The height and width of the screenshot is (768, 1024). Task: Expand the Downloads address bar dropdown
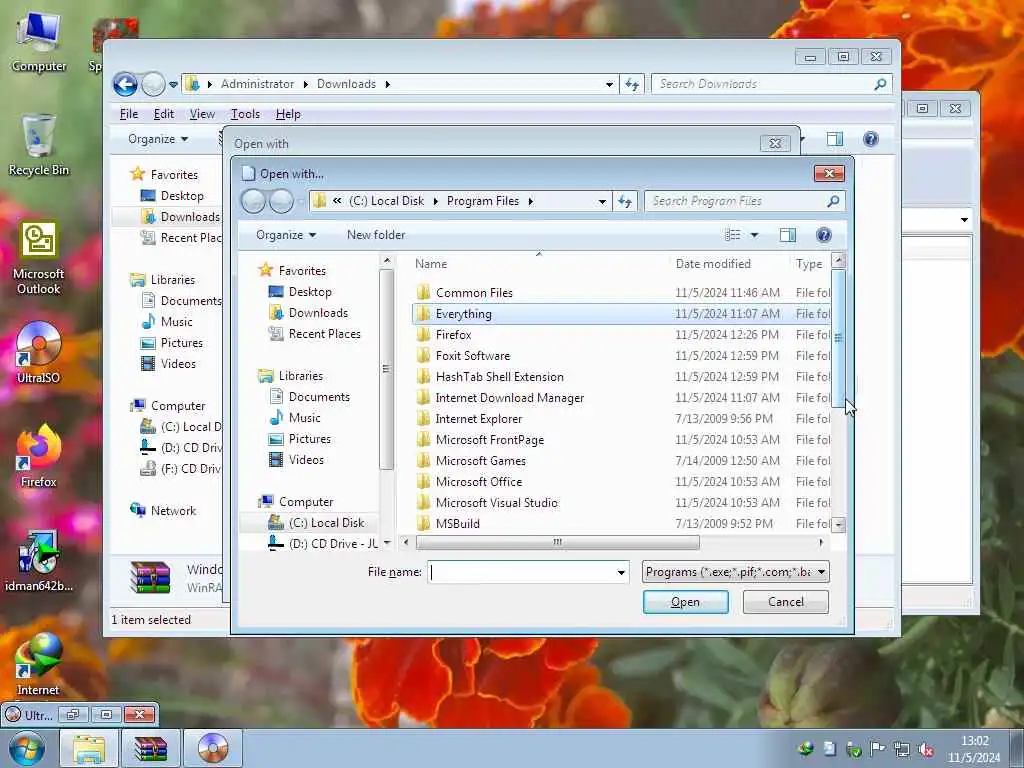[609, 84]
